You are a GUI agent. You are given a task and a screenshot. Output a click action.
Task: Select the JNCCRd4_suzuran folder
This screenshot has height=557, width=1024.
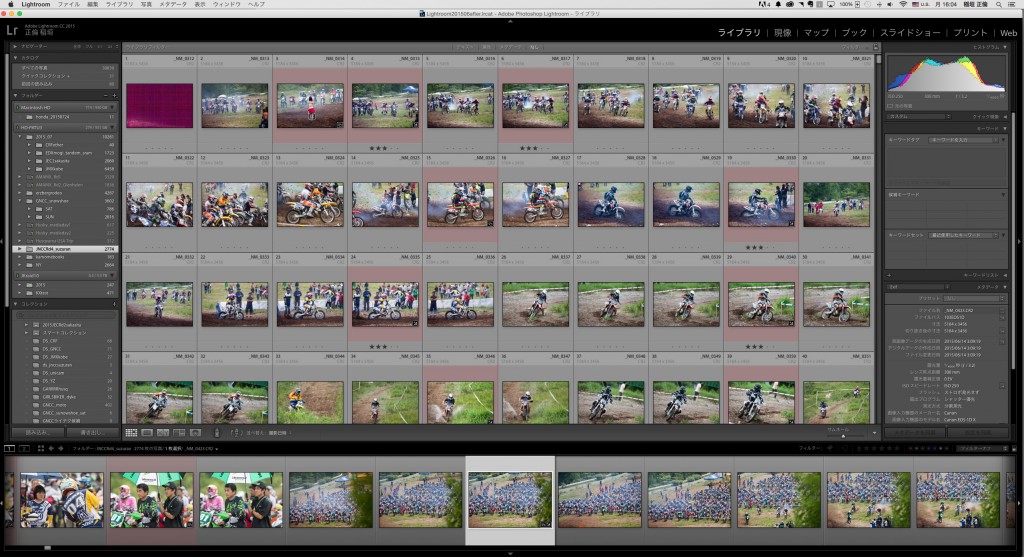[65, 249]
